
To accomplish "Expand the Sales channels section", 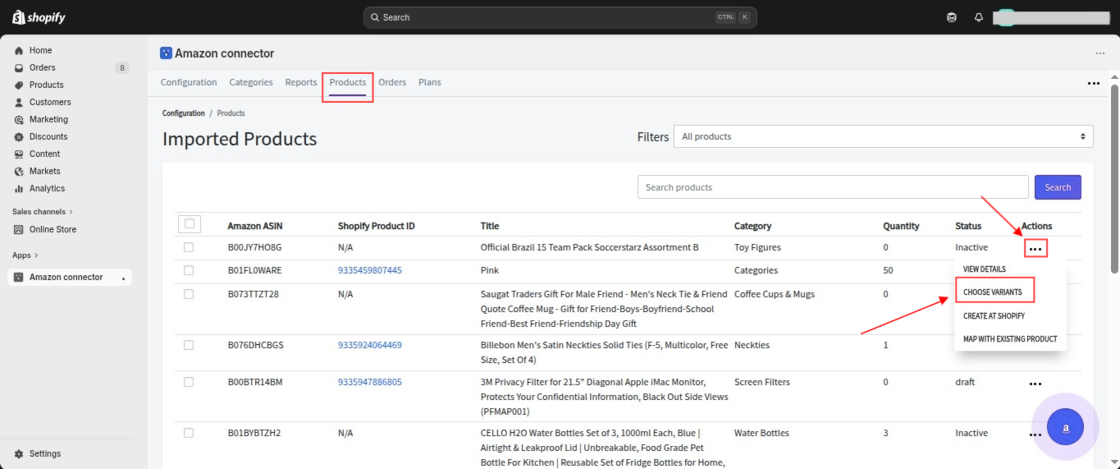I will click(42, 212).
